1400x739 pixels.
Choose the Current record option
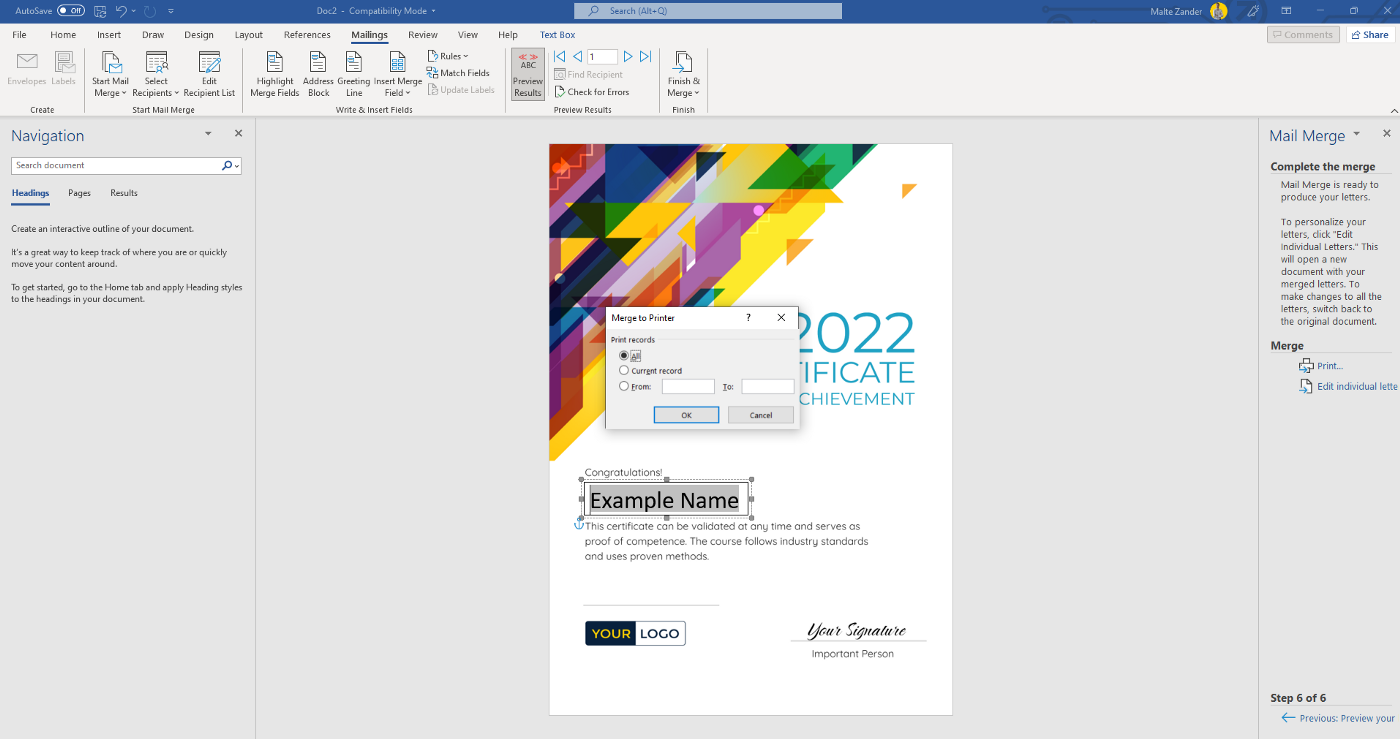623,370
